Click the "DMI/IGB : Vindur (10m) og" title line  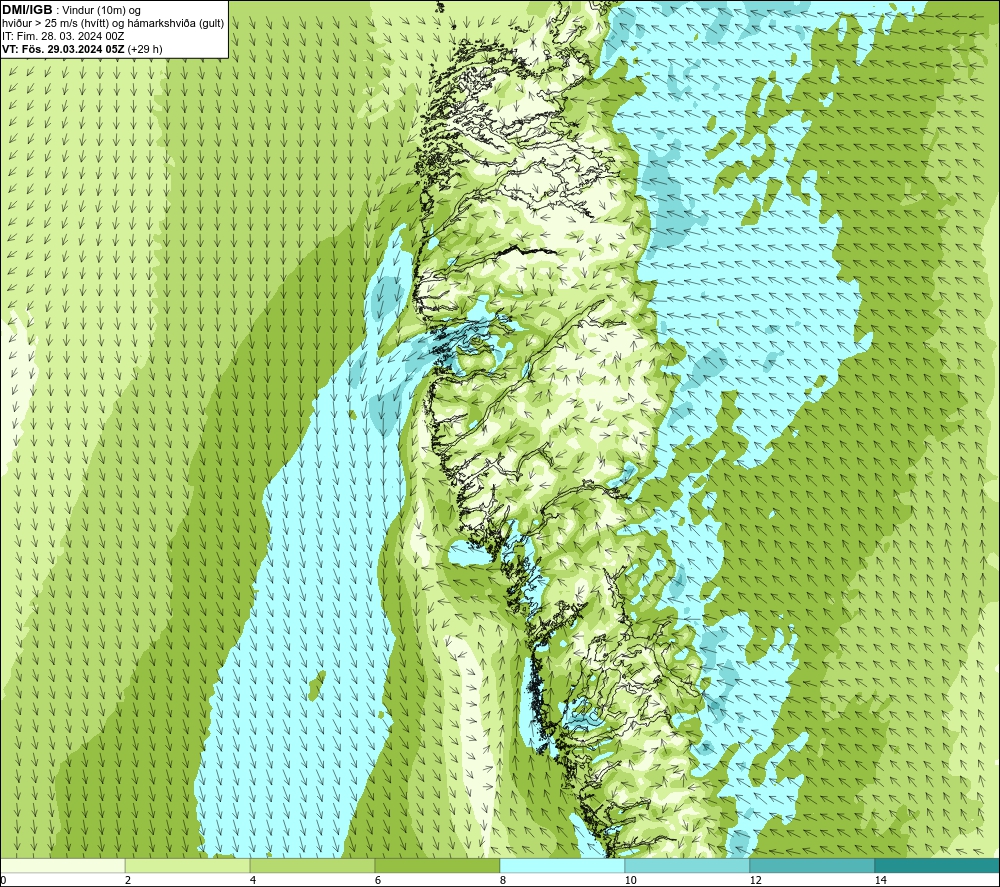click(71, 10)
